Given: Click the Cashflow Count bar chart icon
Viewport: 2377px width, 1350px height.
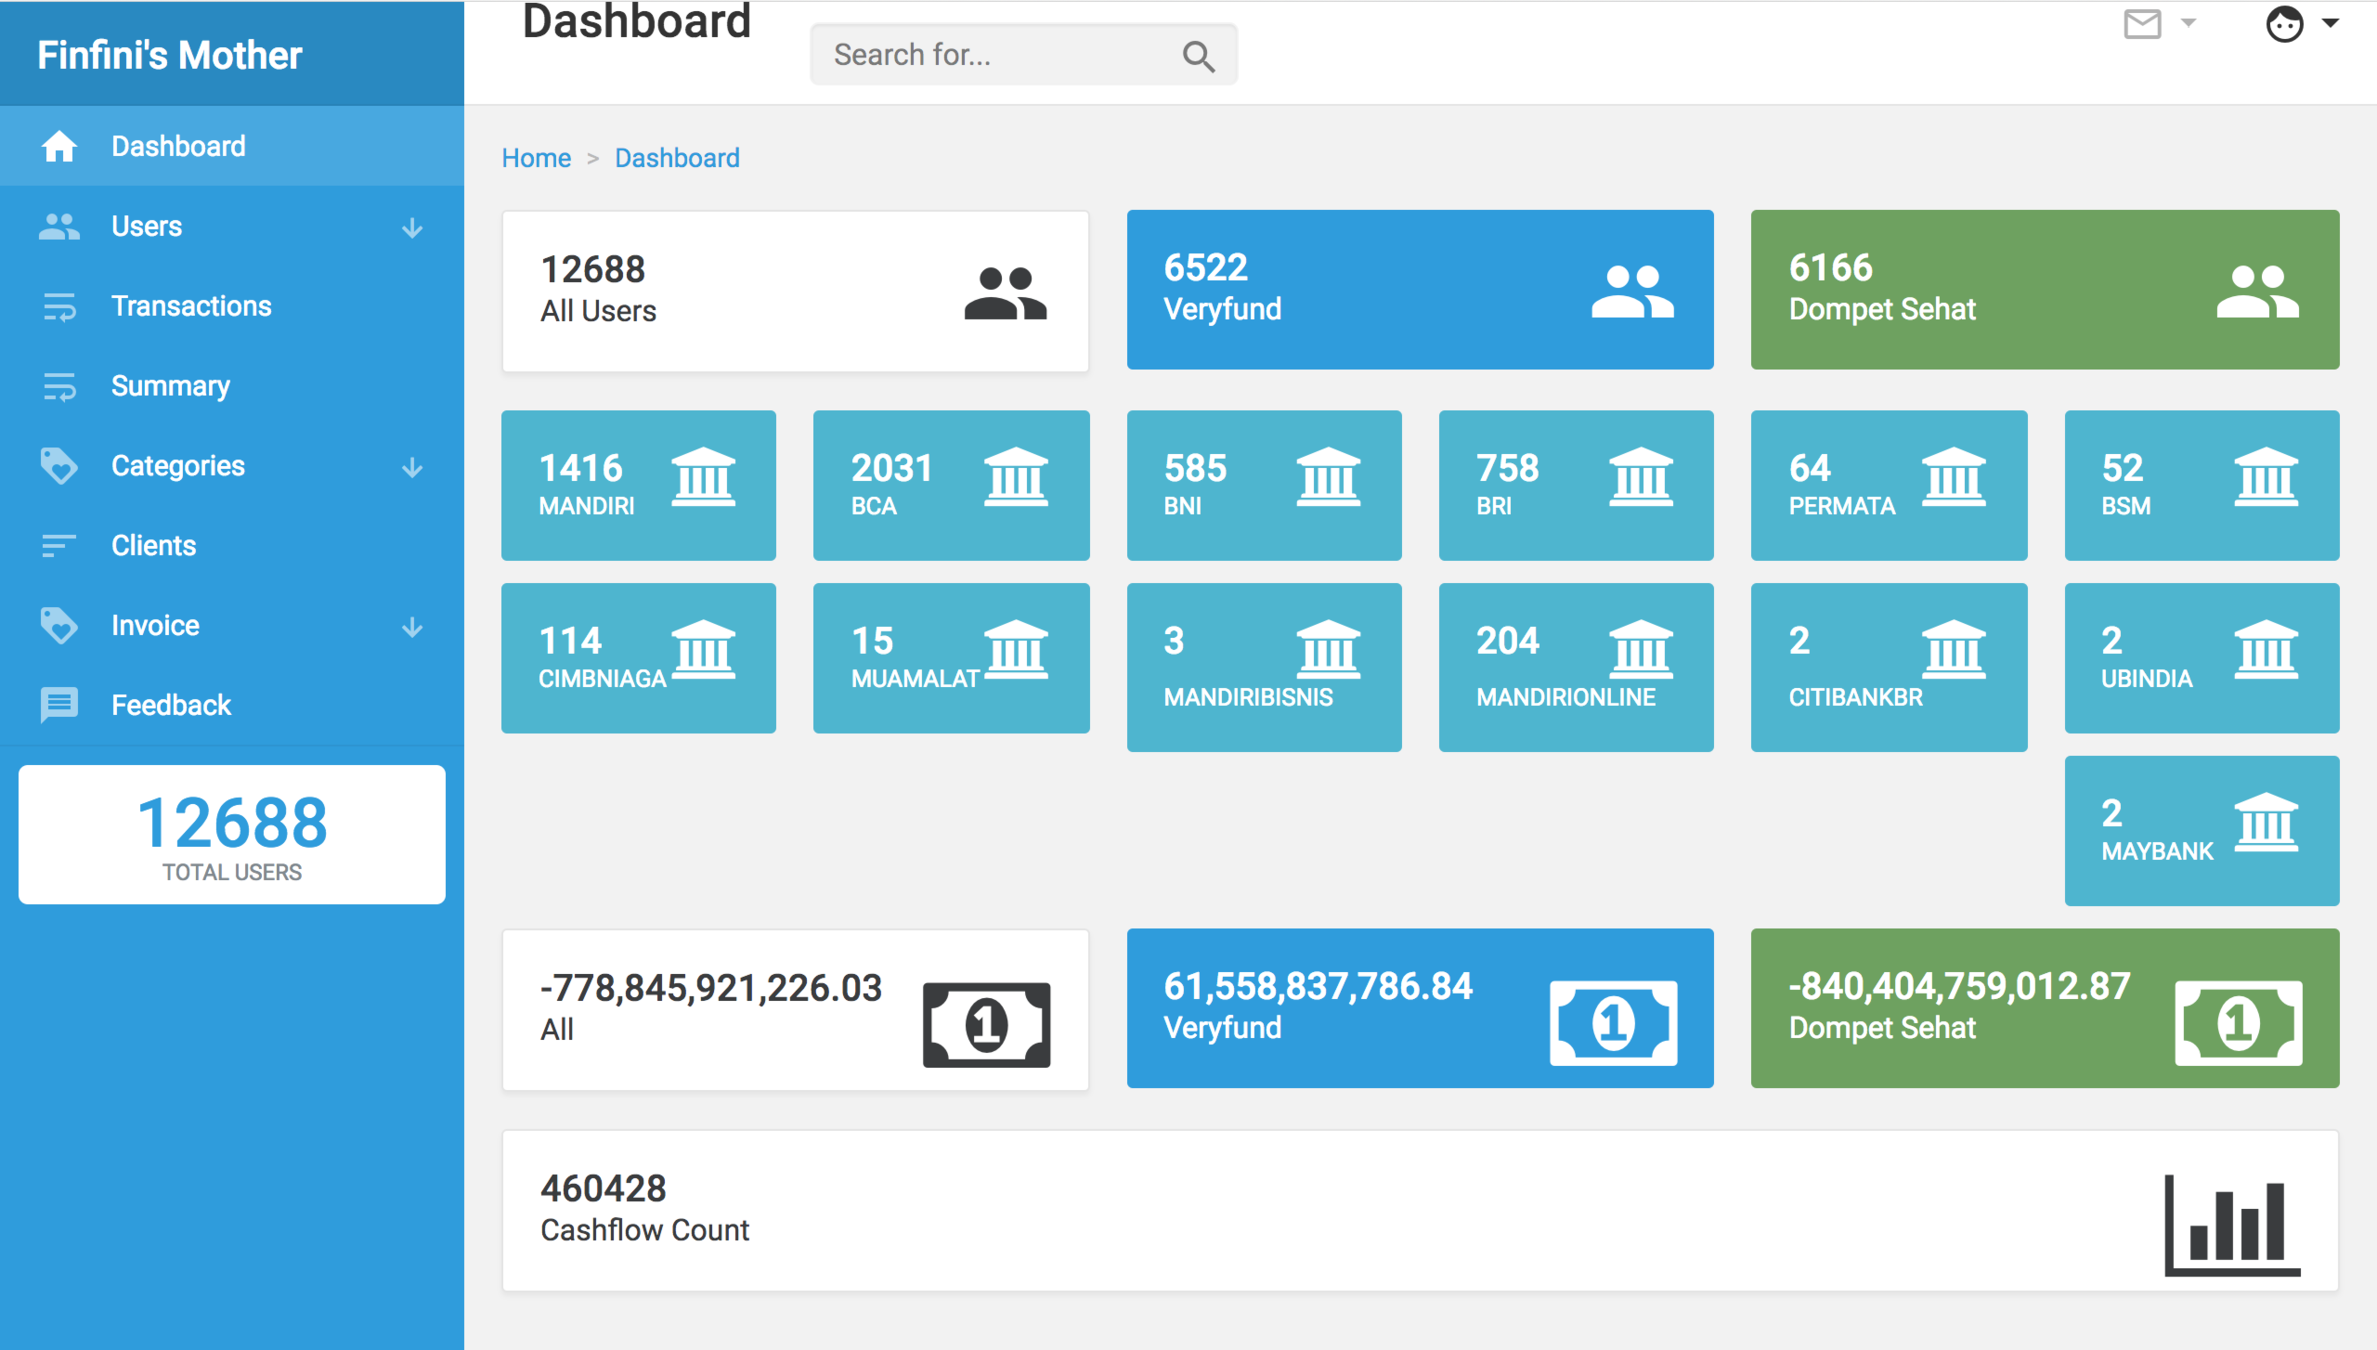Looking at the screenshot, I should point(2232,1226).
